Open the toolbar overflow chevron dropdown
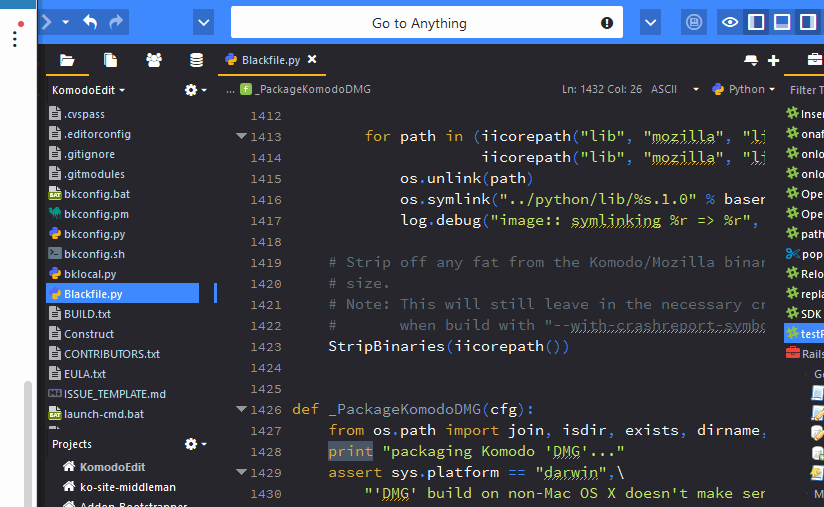Image resolution: width=824 pixels, height=507 pixels. click(203, 23)
